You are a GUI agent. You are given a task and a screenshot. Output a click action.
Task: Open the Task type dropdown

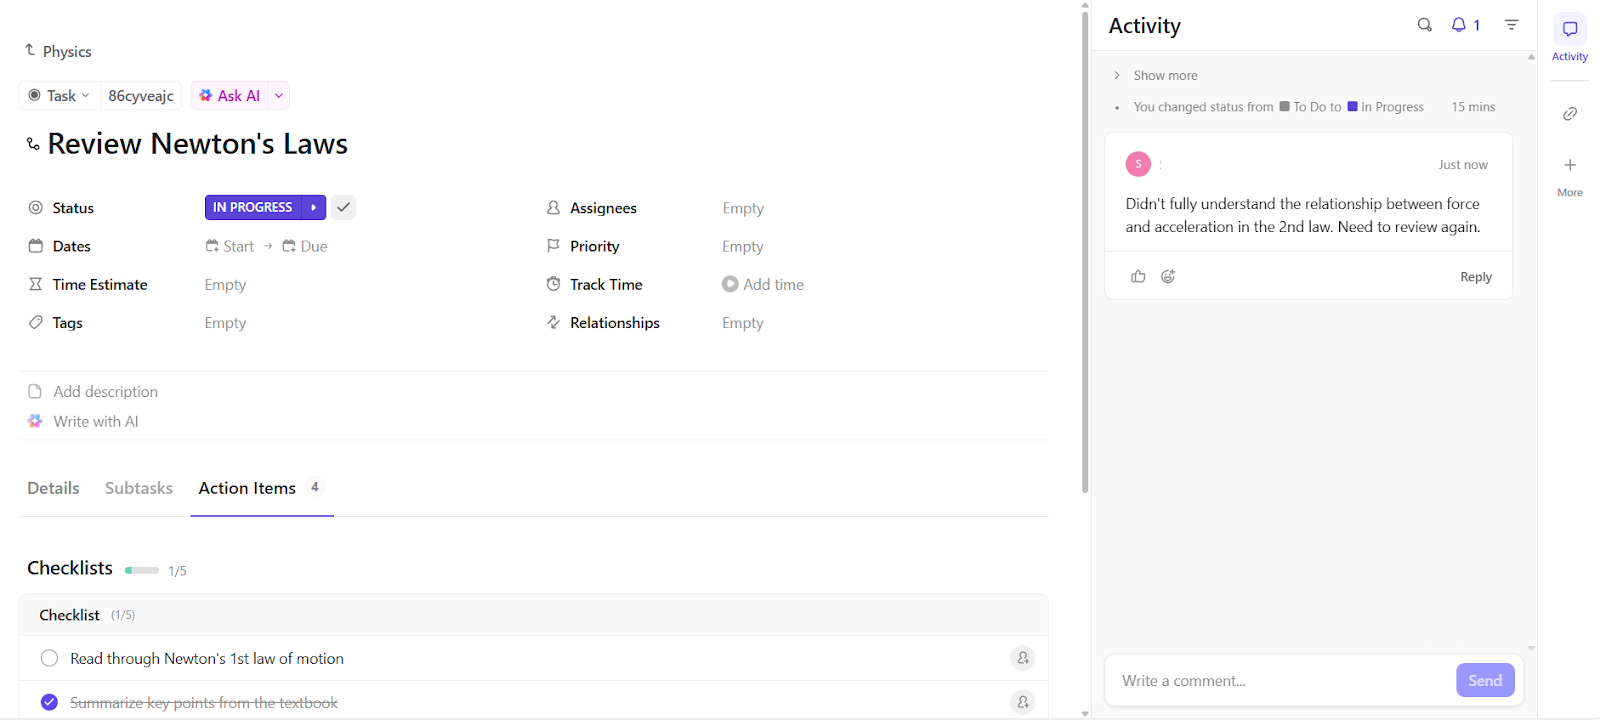tap(60, 96)
